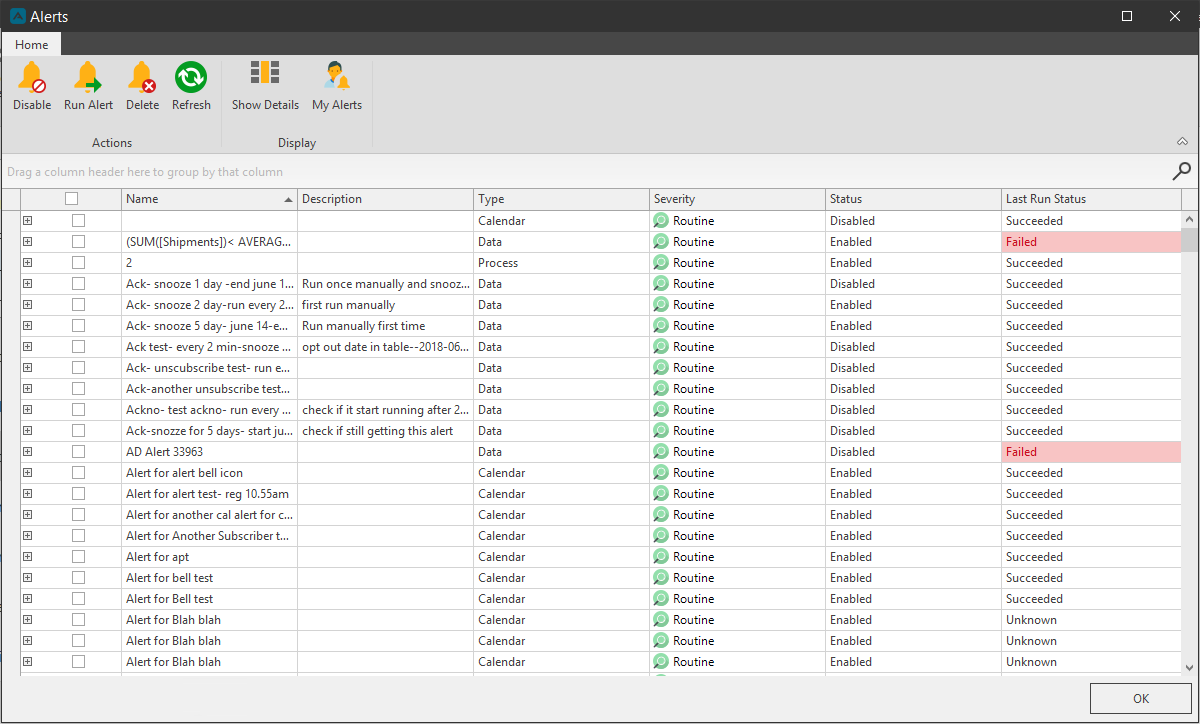Click severity icon for Alert for bell test
Screen dimensions: 1200x724
coord(660,578)
